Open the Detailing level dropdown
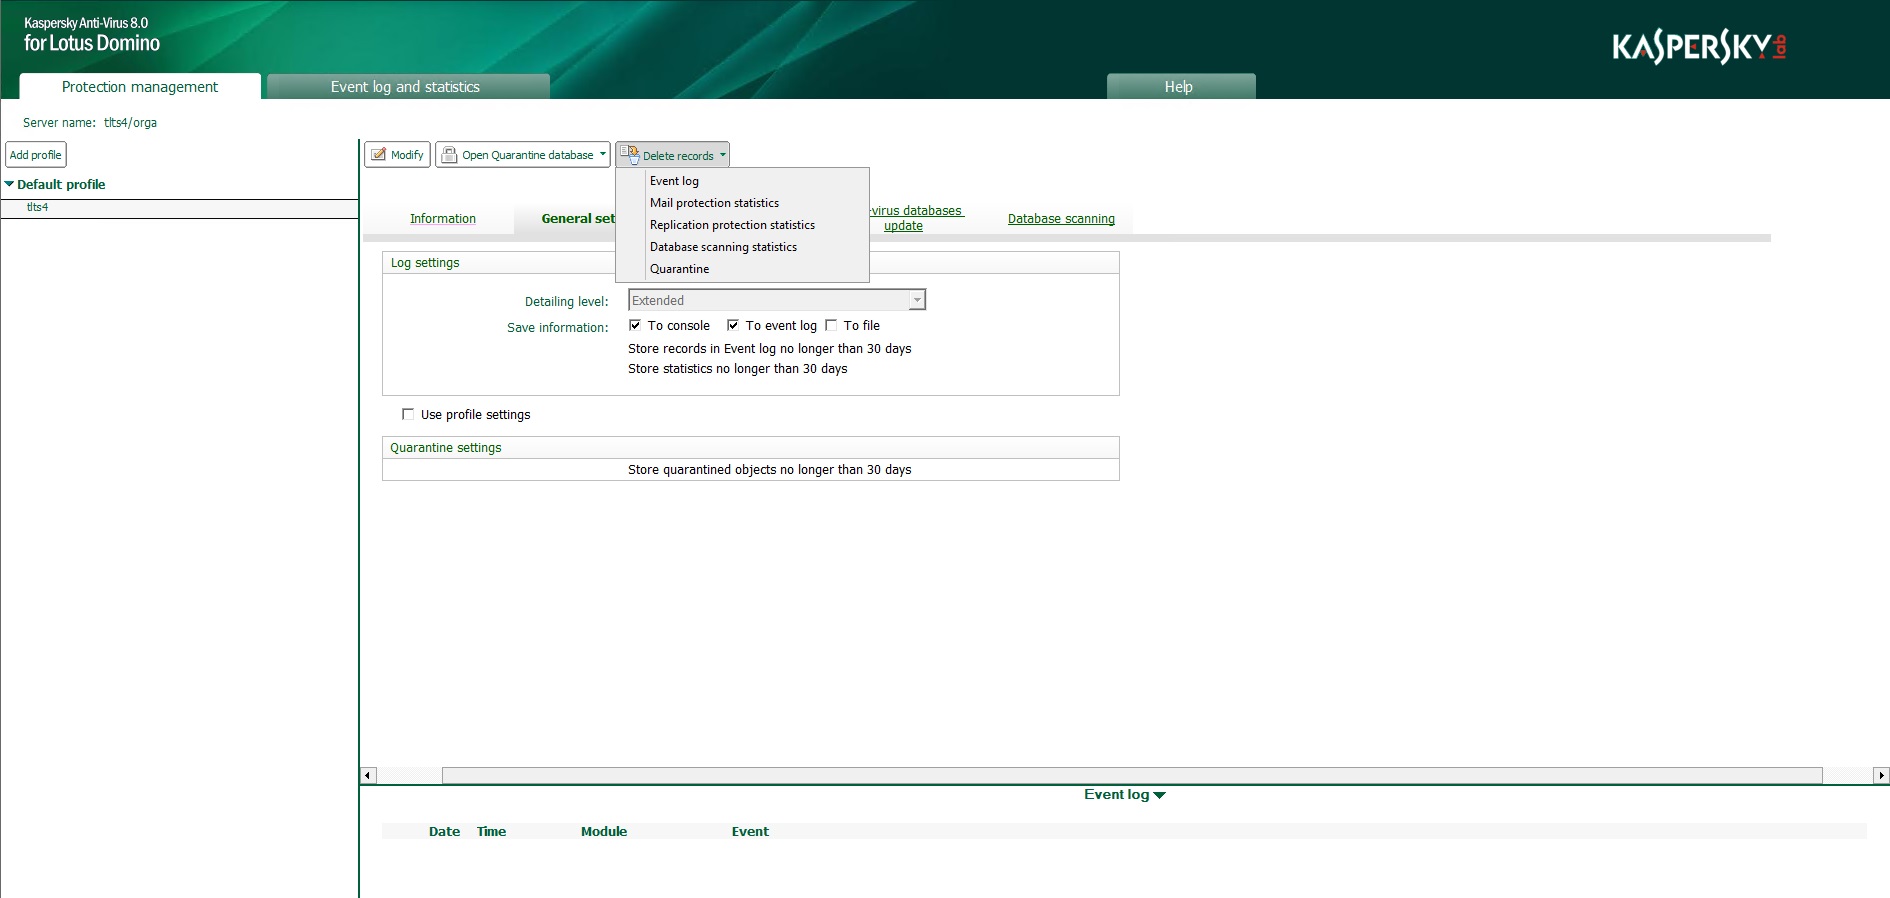 click(x=916, y=300)
